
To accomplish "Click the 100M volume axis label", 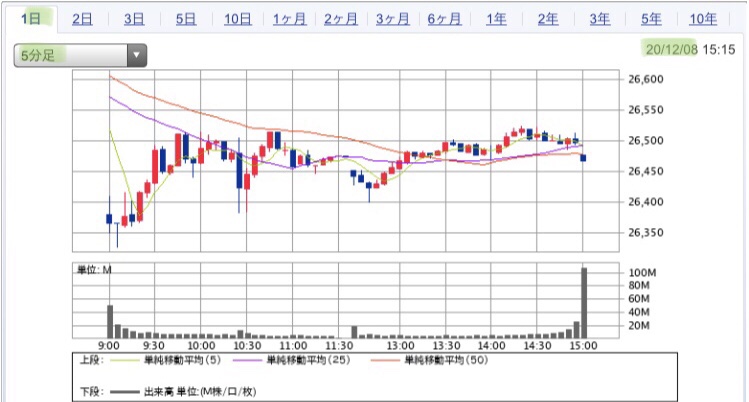I will pos(642,273).
